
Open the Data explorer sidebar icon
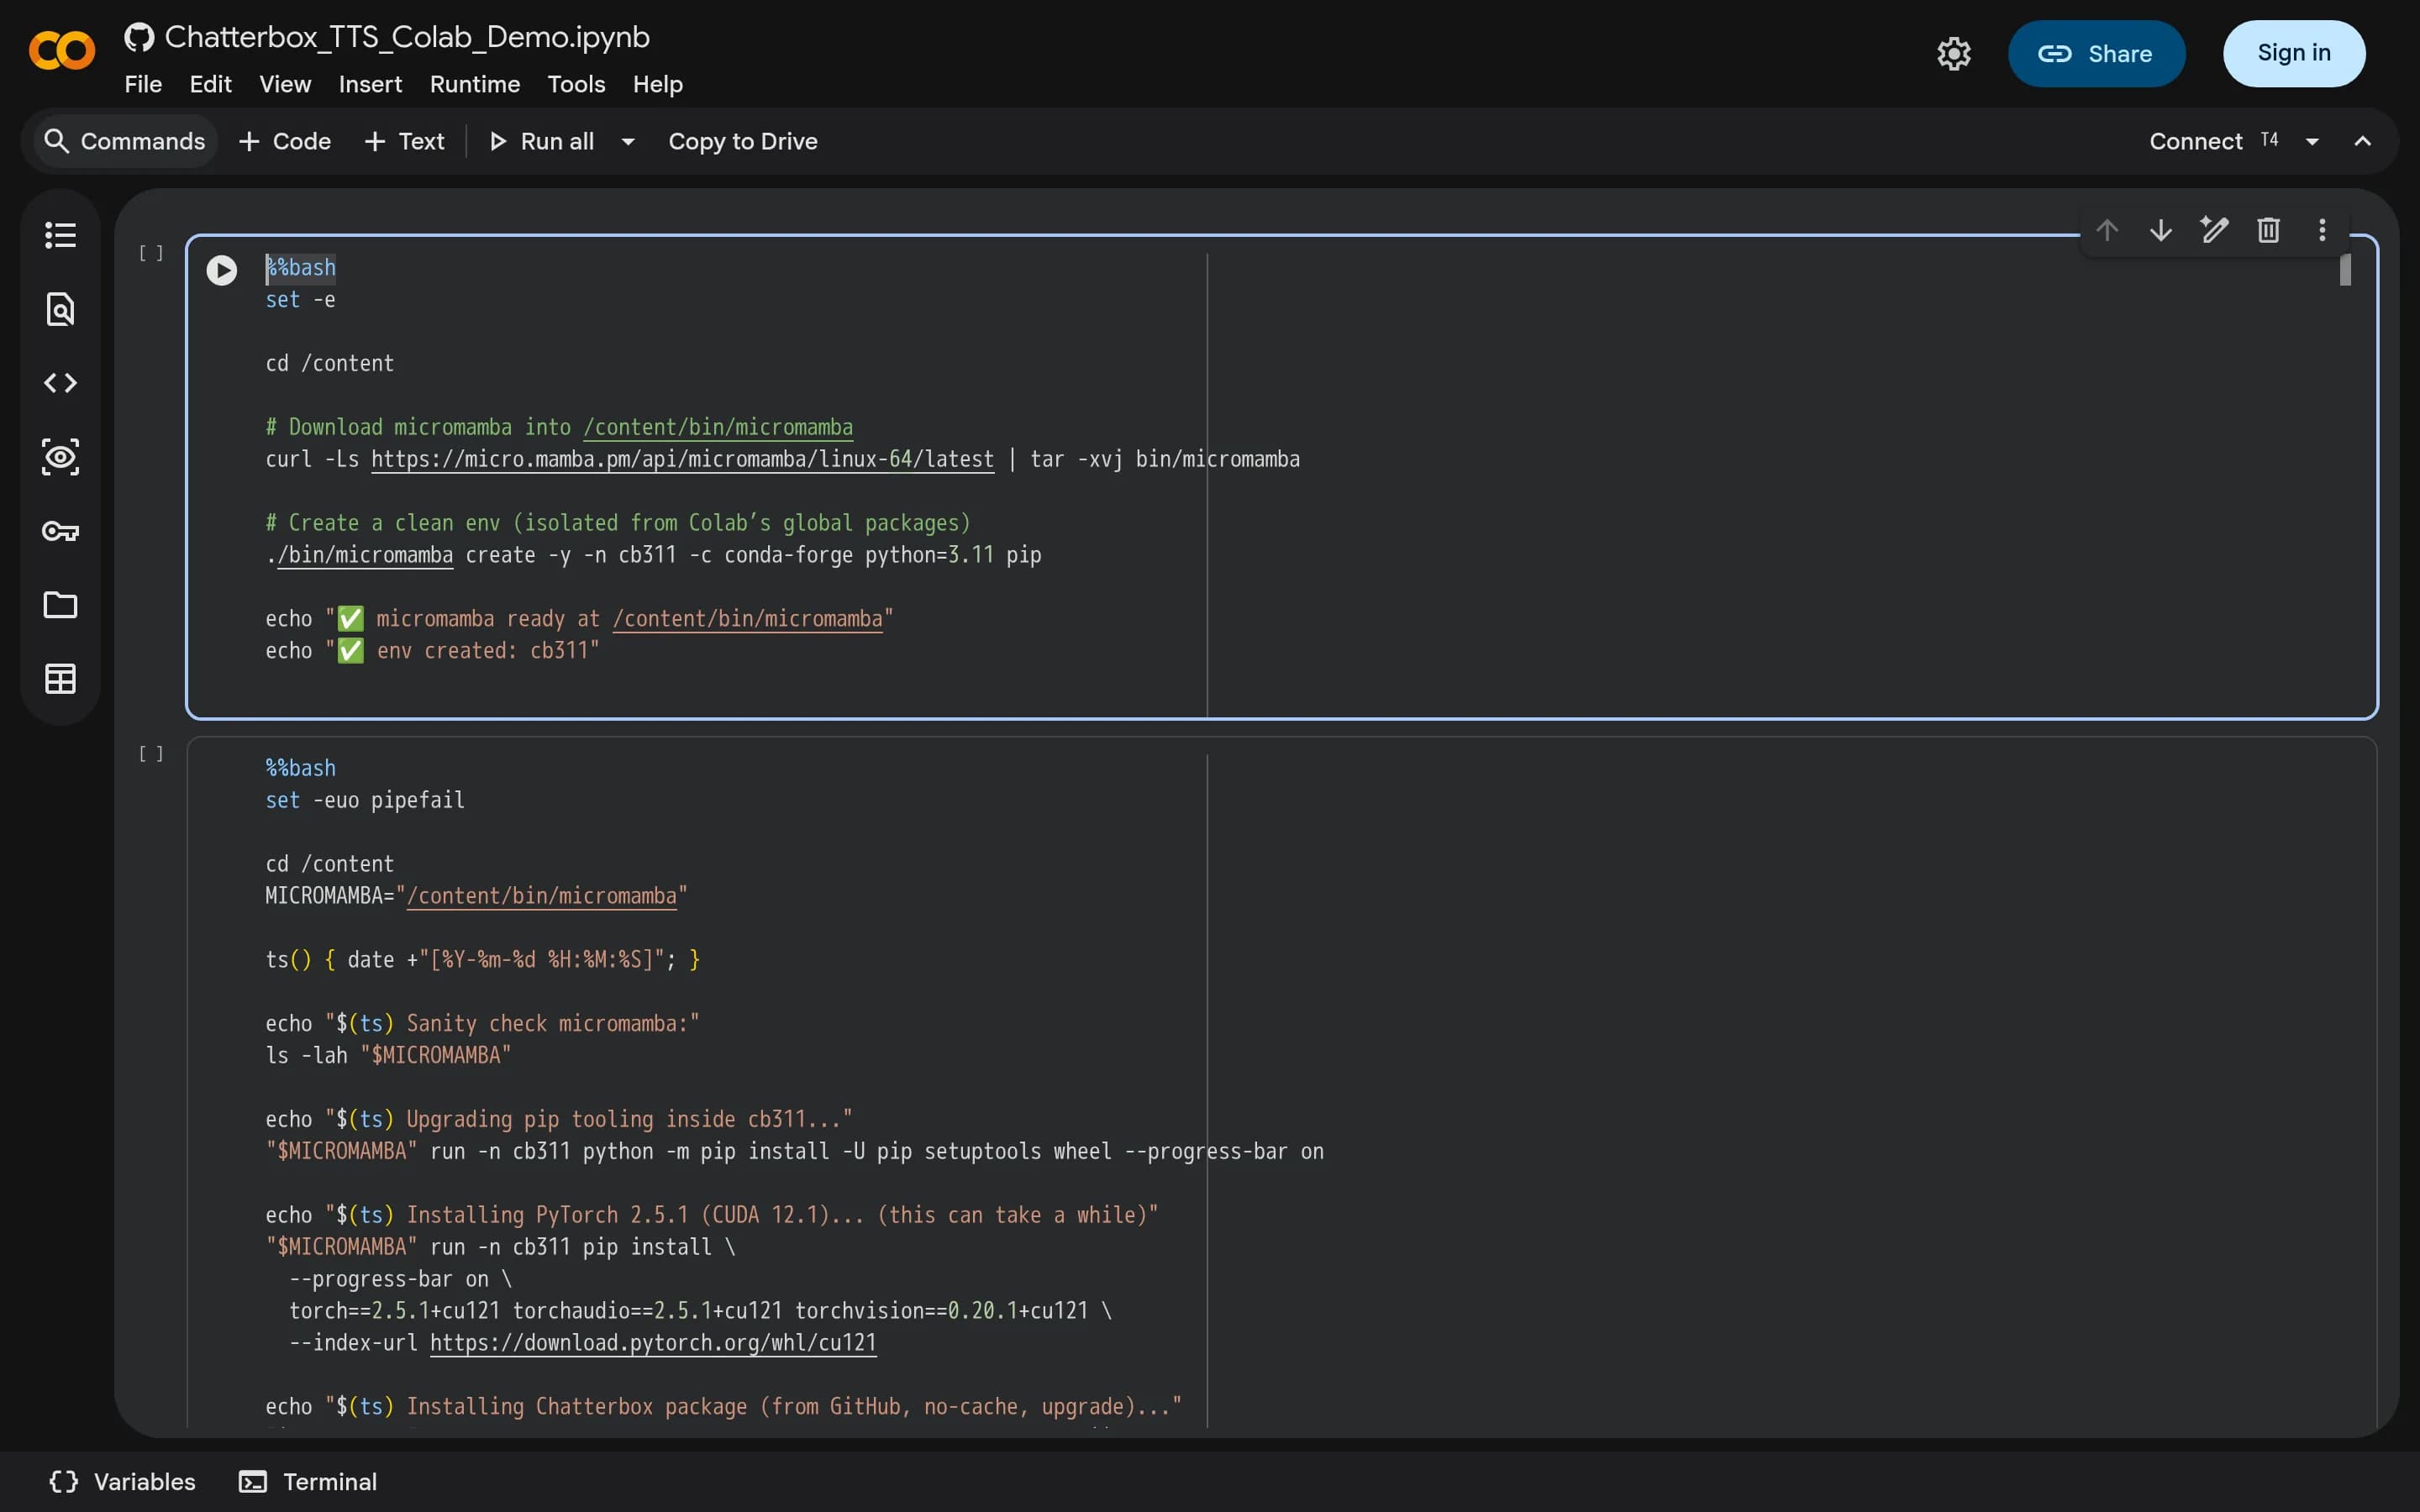pos(60,457)
